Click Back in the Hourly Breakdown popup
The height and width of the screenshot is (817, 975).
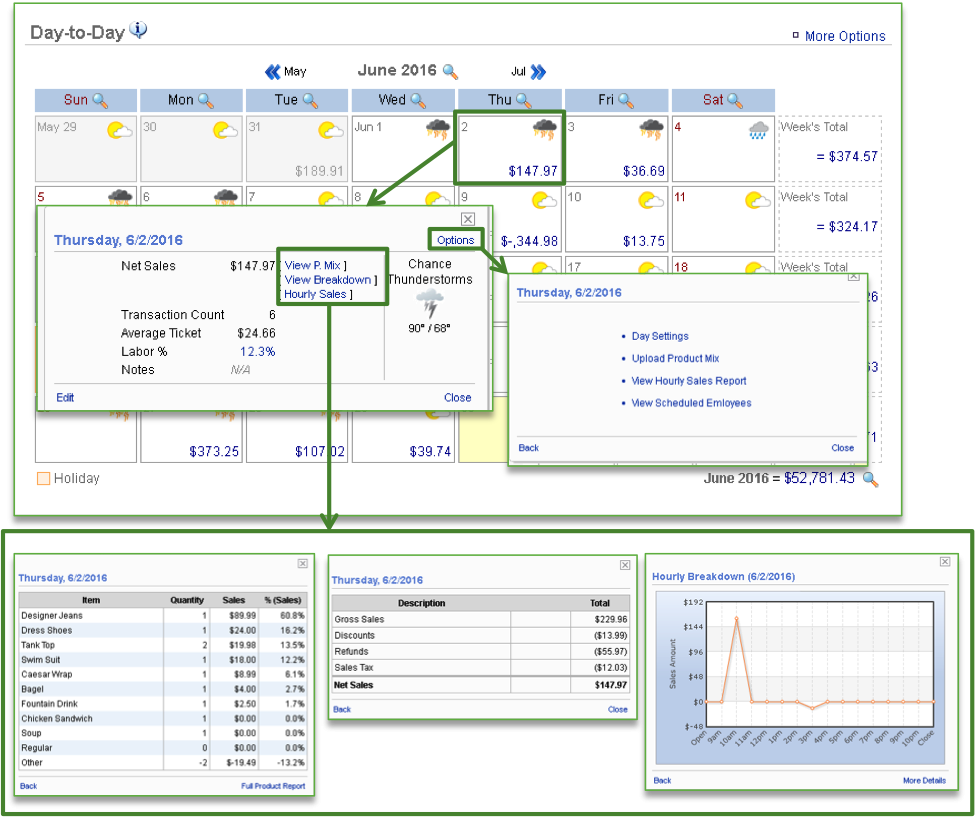[x=662, y=780]
